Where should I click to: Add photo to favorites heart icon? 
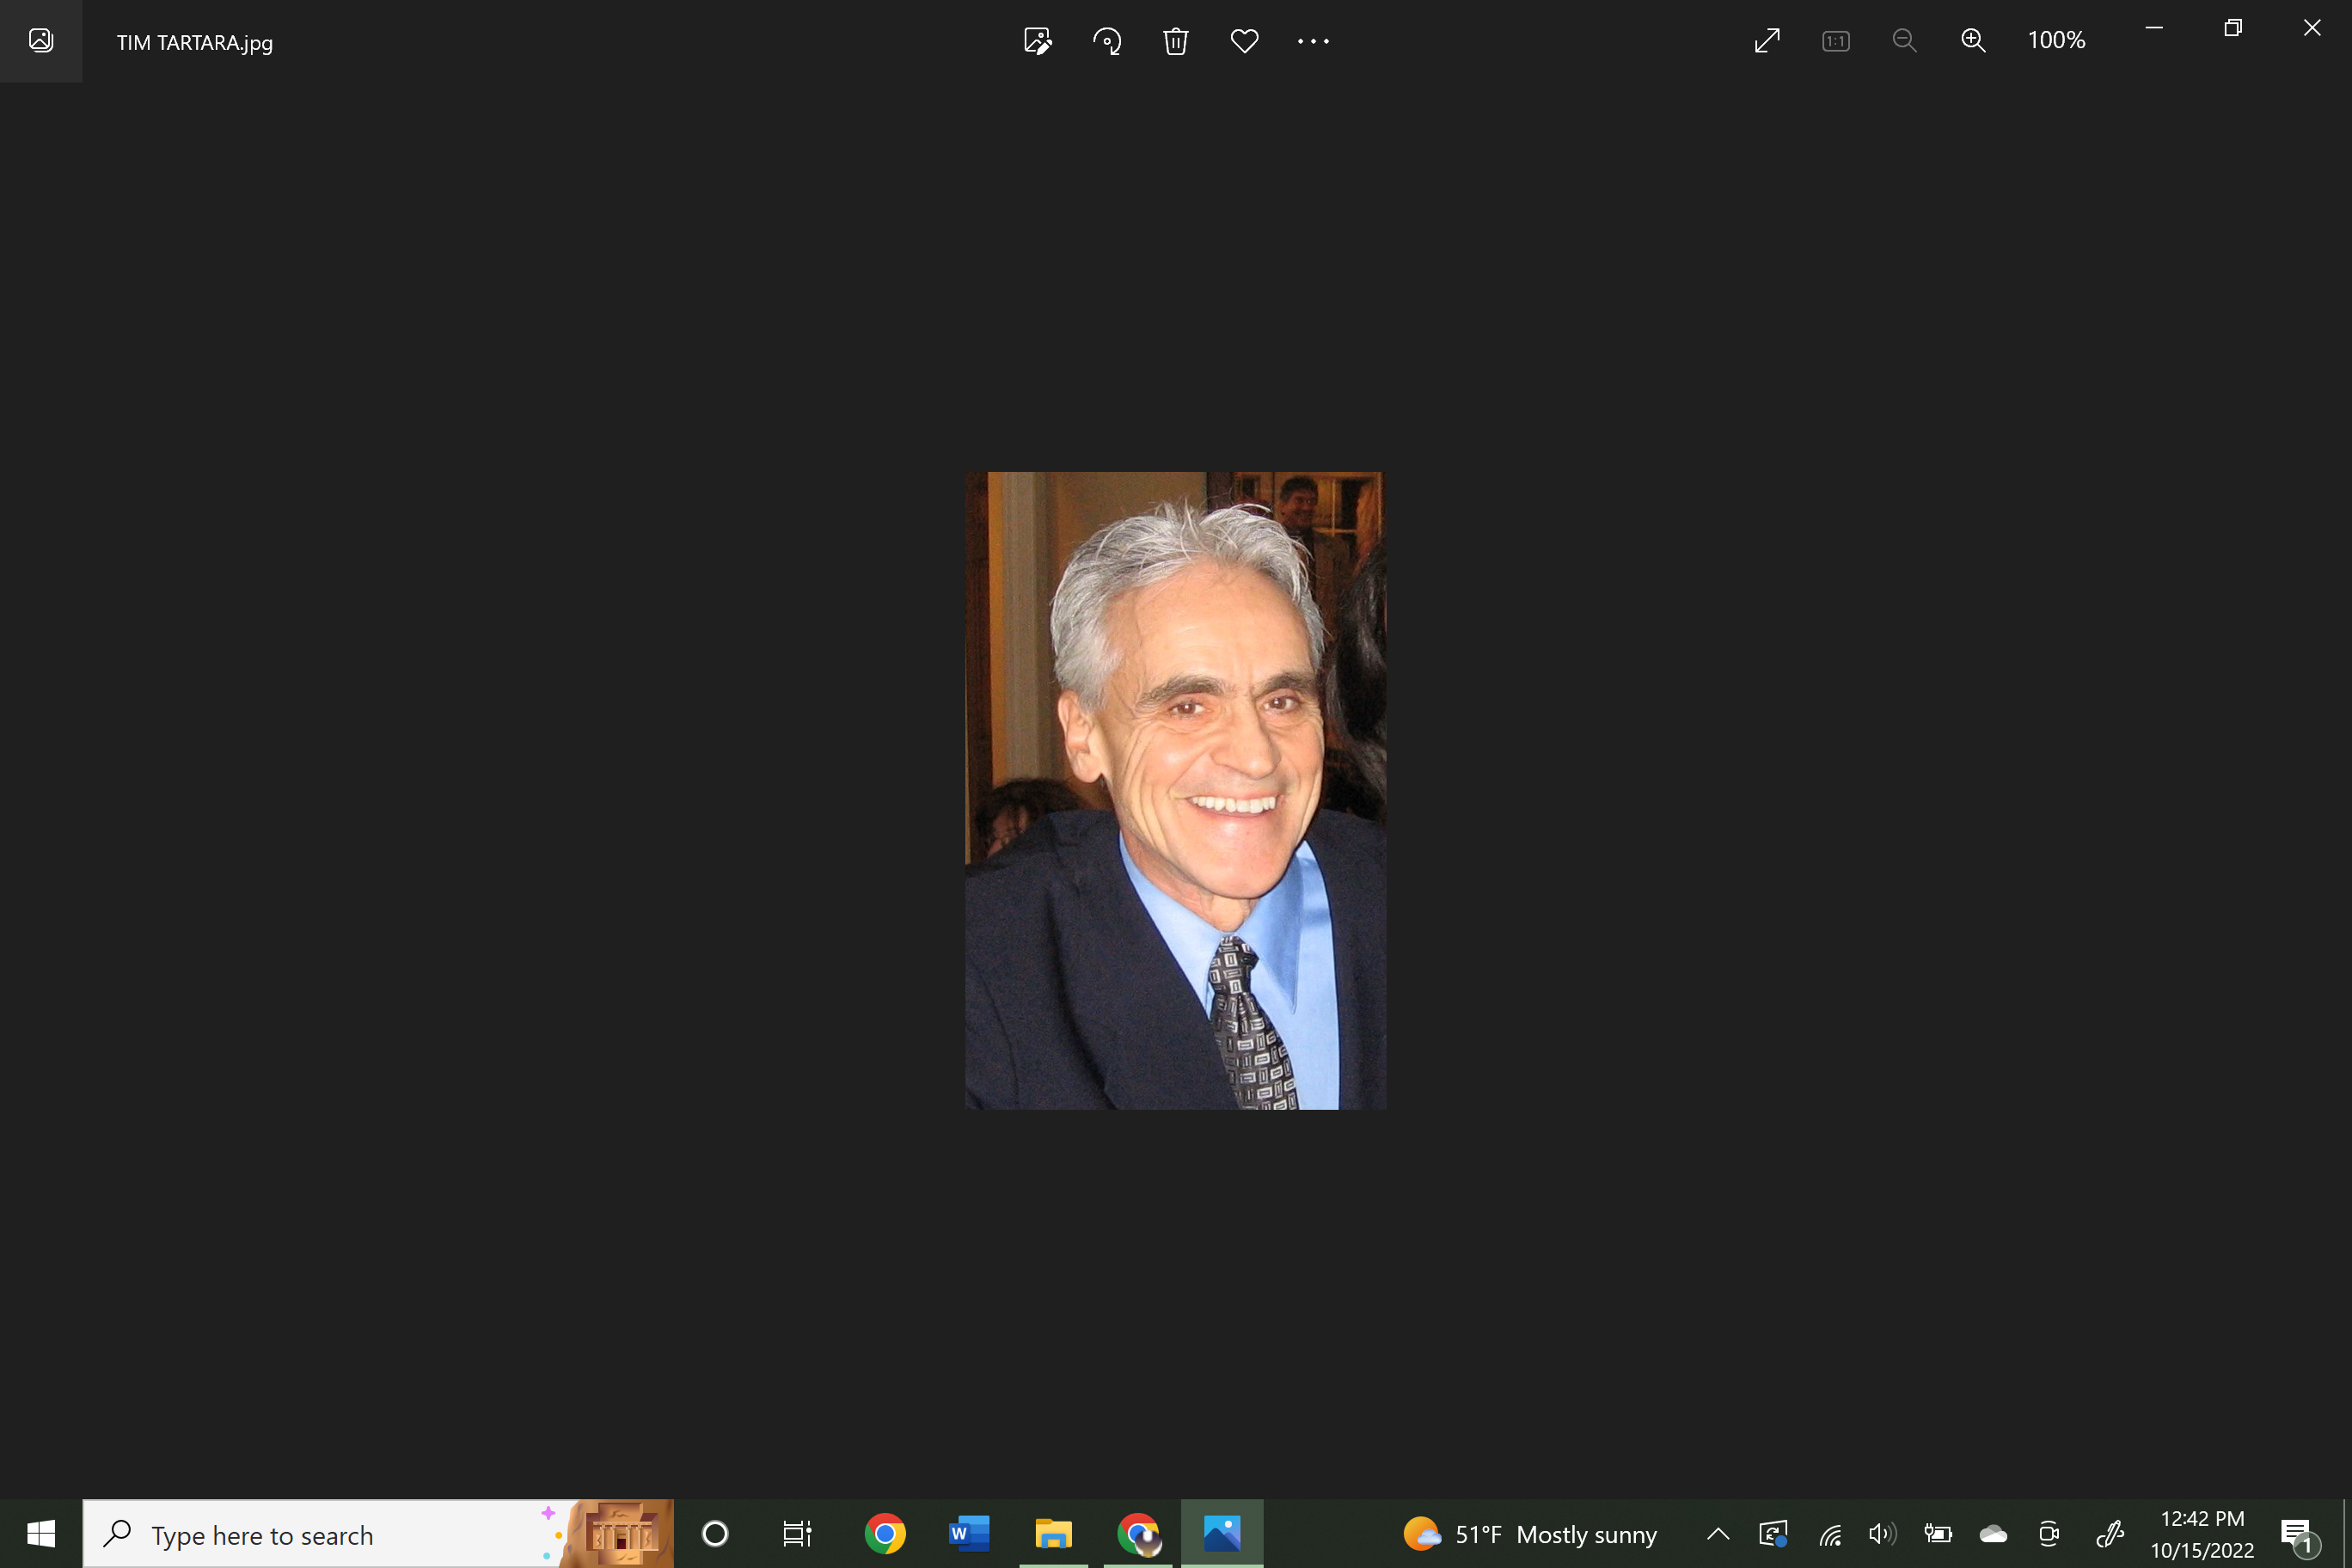pos(1244,41)
